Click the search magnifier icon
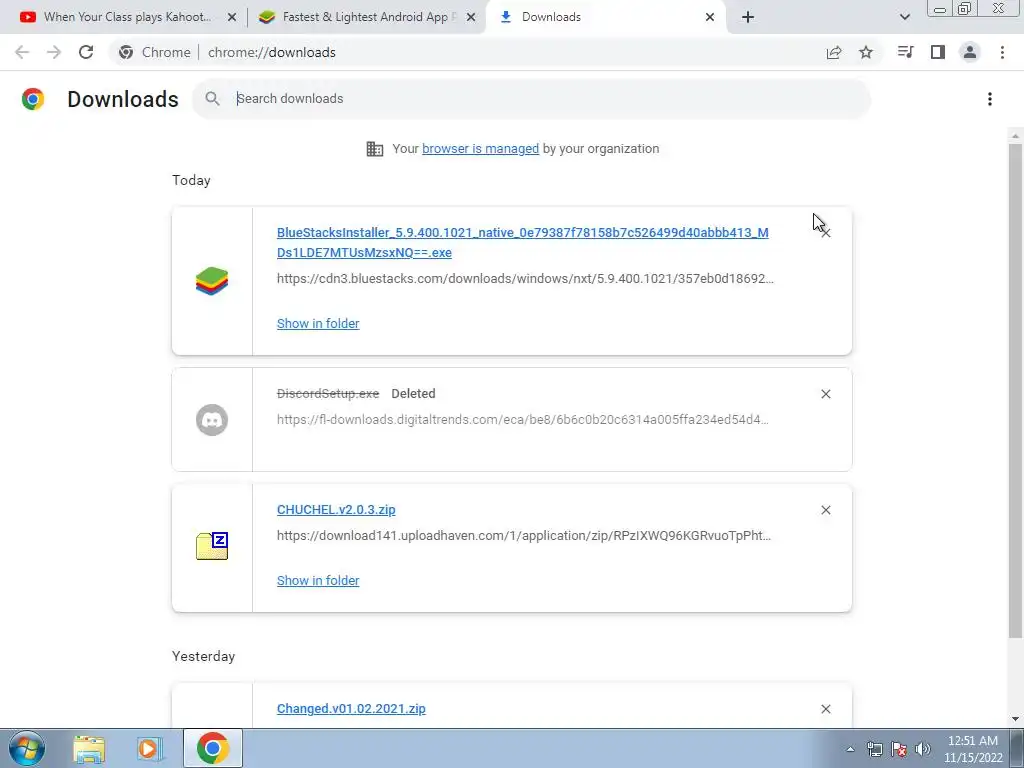 pos(212,99)
